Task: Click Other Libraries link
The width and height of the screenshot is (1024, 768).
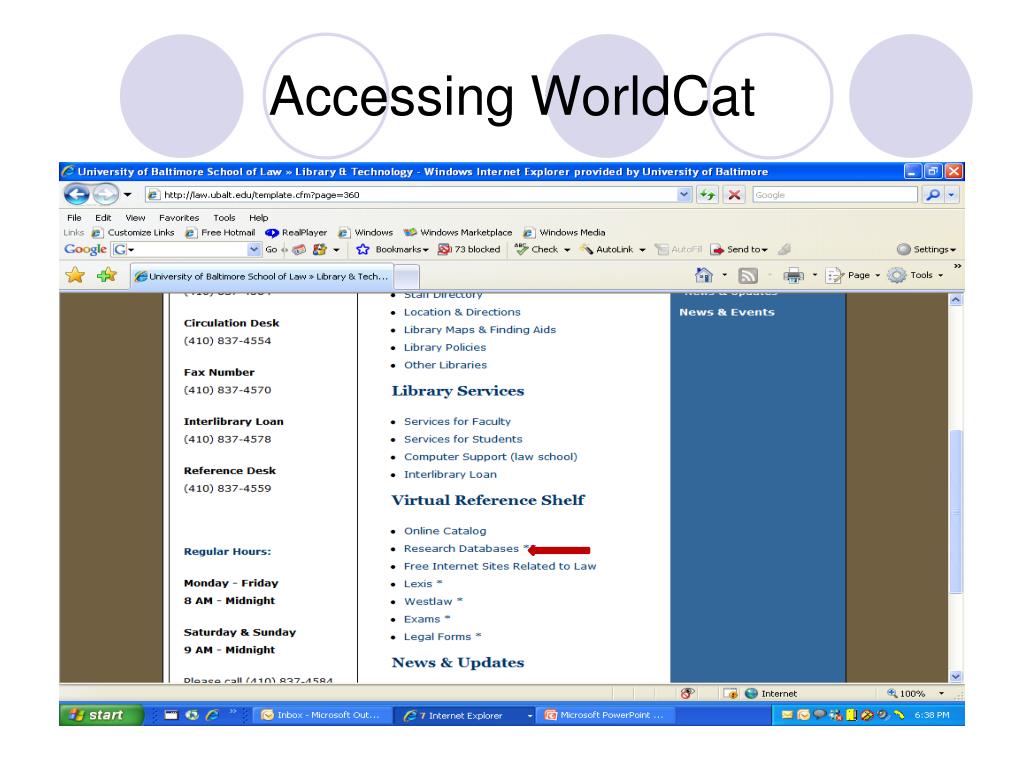Action: [445, 365]
